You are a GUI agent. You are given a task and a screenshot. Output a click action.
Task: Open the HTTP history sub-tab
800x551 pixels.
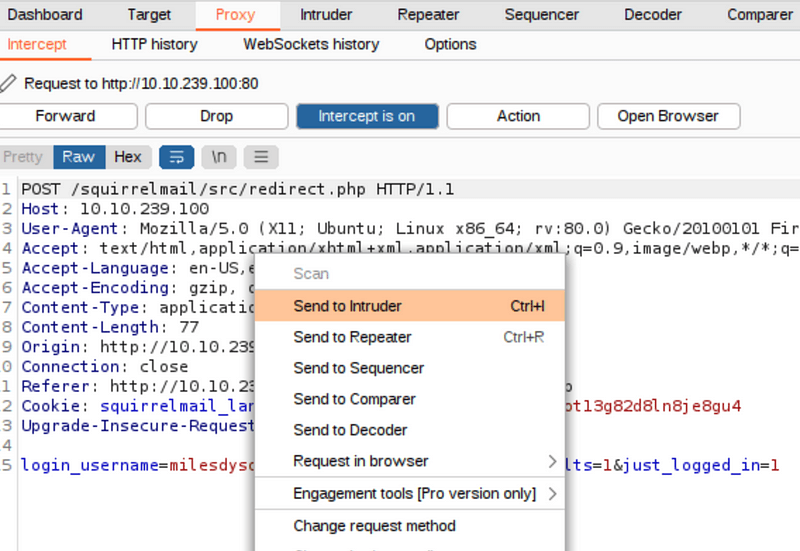154,44
